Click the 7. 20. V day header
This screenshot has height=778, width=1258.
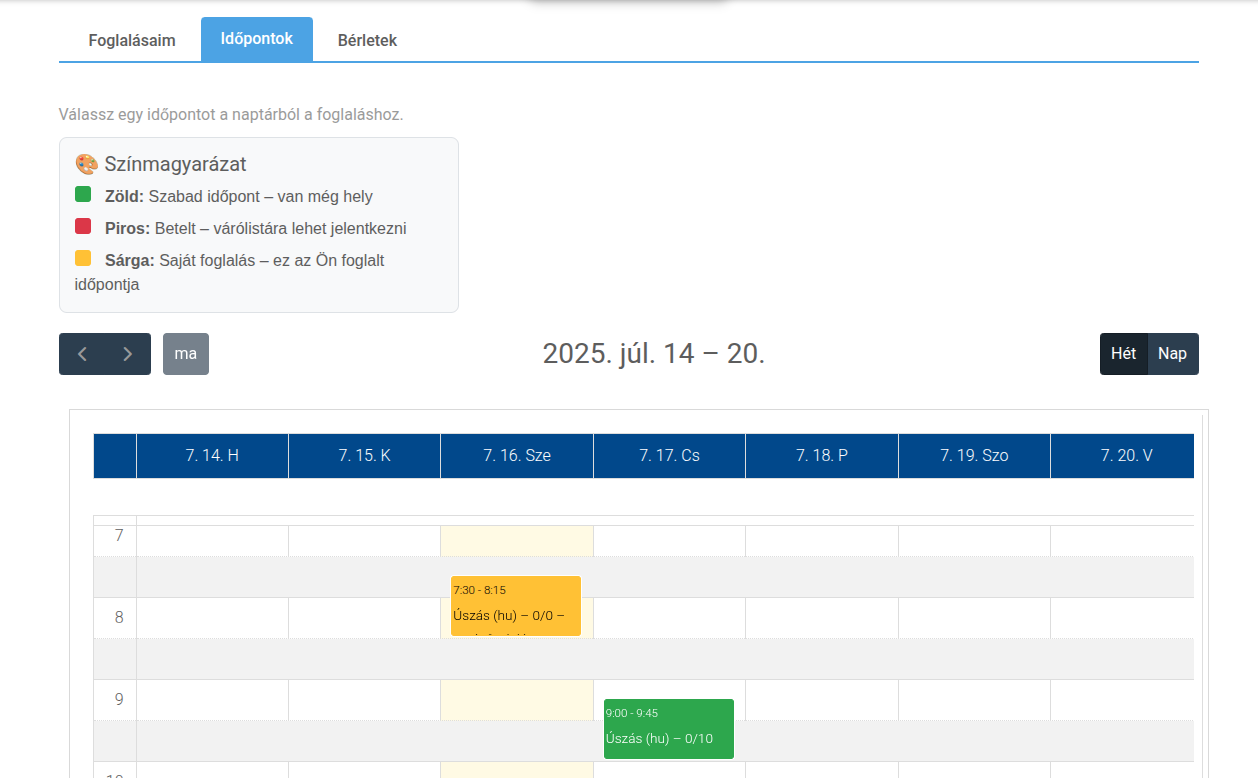point(1126,455)
